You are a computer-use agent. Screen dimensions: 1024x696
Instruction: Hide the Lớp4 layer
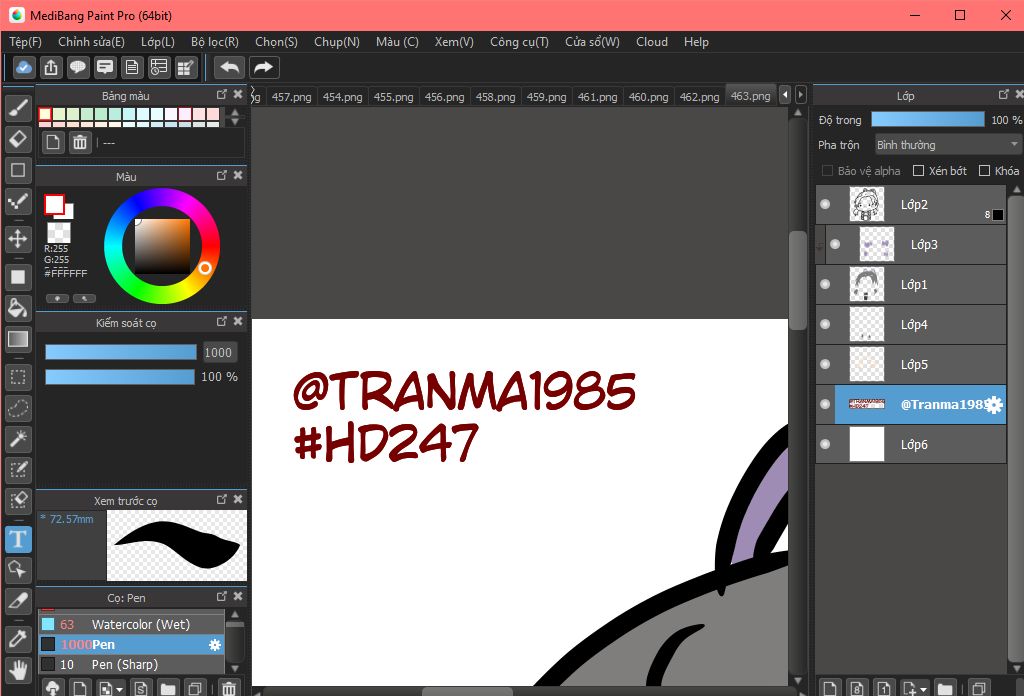pos(825,324)
